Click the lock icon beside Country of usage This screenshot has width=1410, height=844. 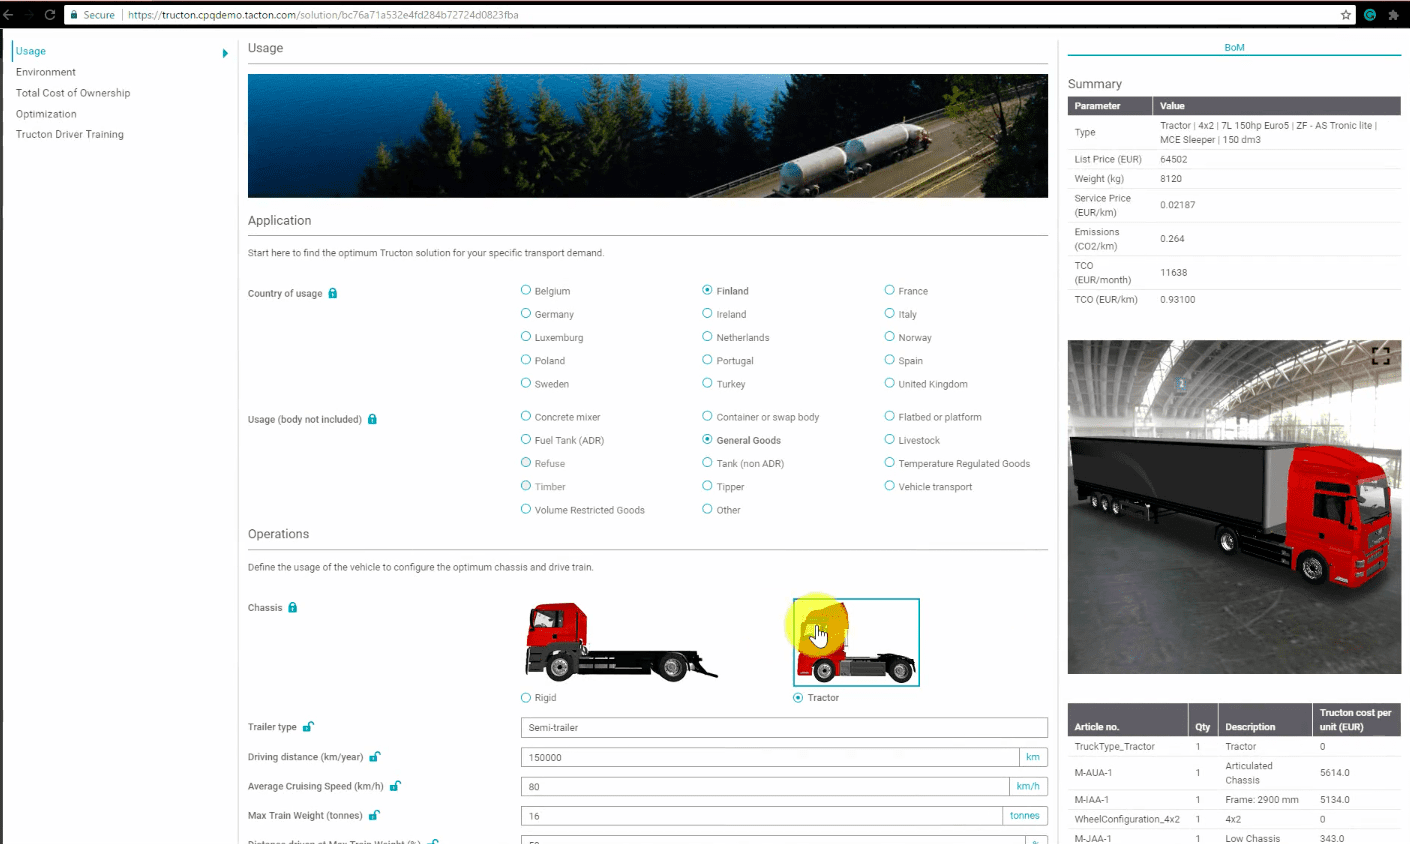click(x=333, y=293)
